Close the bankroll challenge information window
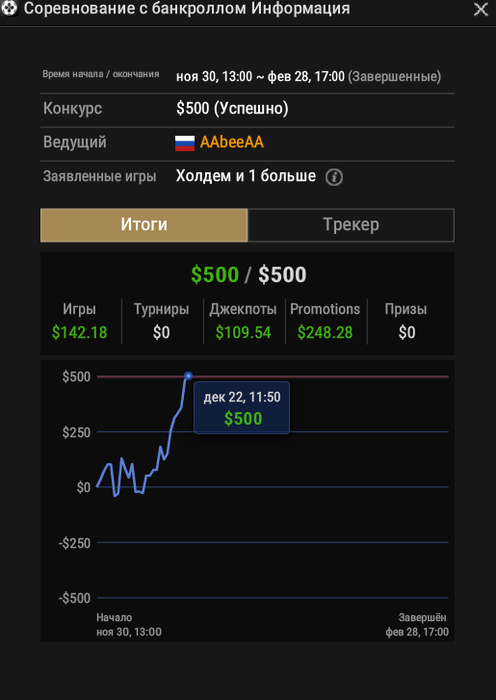The width and height of the screenshot is (496, 700). (x=481, y=9)
